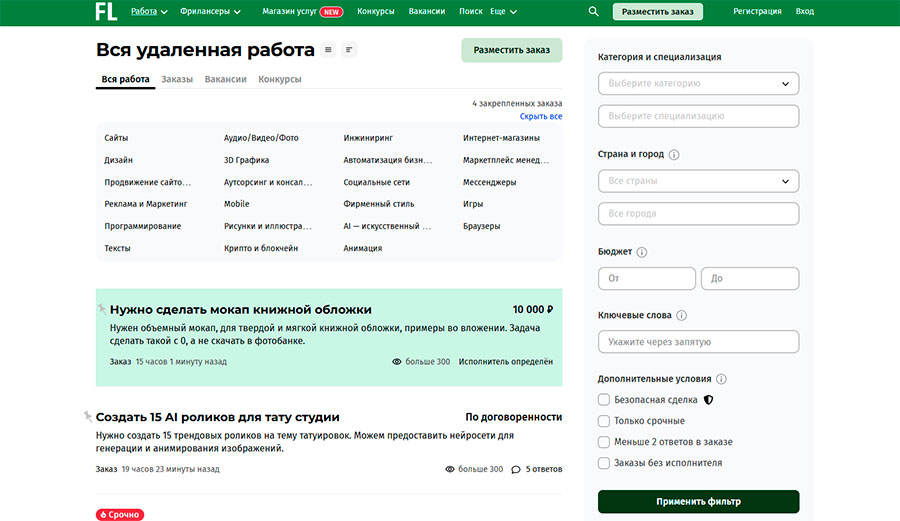Enable Безопасная сделка checkbox
Viewport: 900px width, 521px height.
[604, 400]
